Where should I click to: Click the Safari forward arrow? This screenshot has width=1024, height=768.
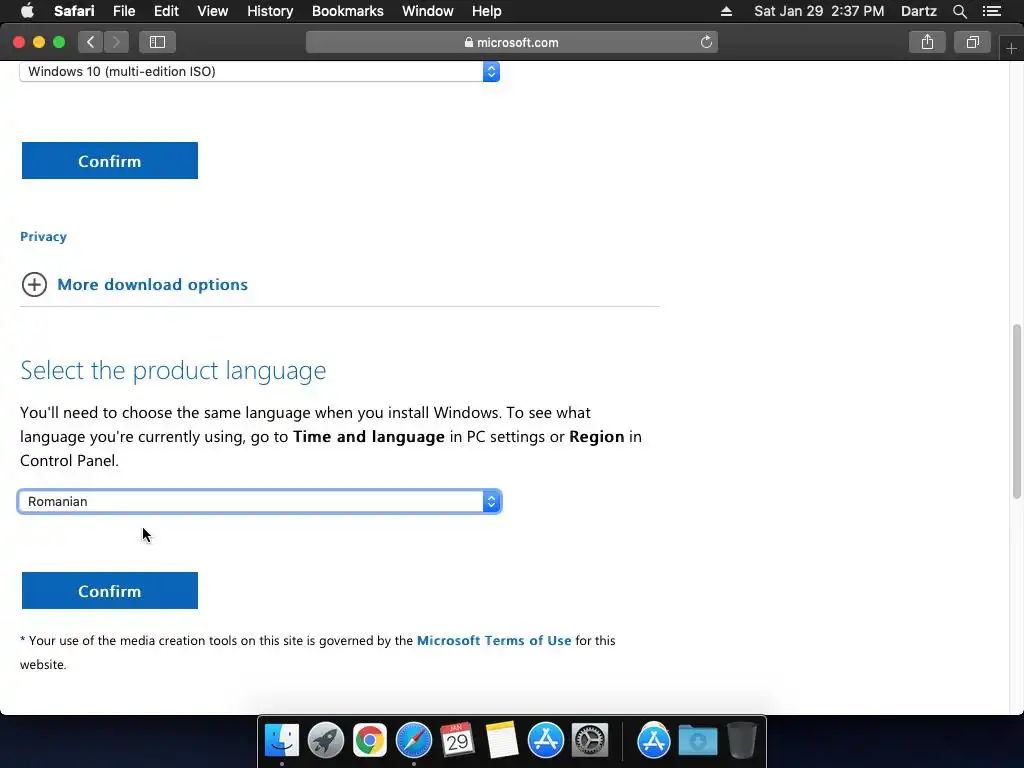(x=116, y=42)
